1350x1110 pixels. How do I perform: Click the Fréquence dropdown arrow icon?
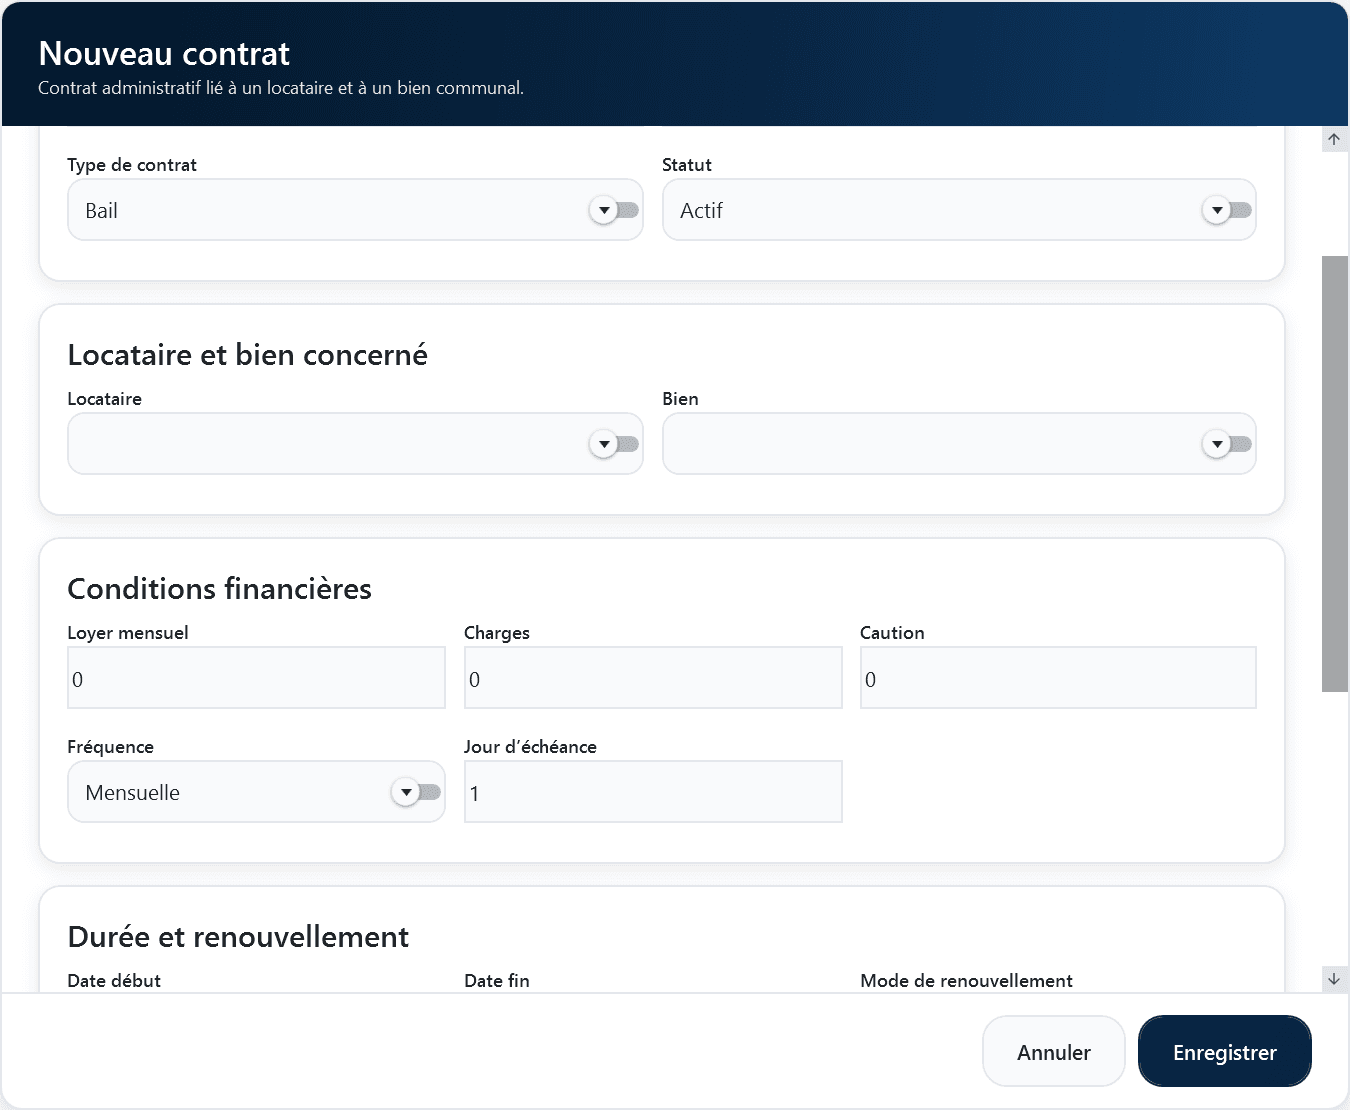(406, 792)
